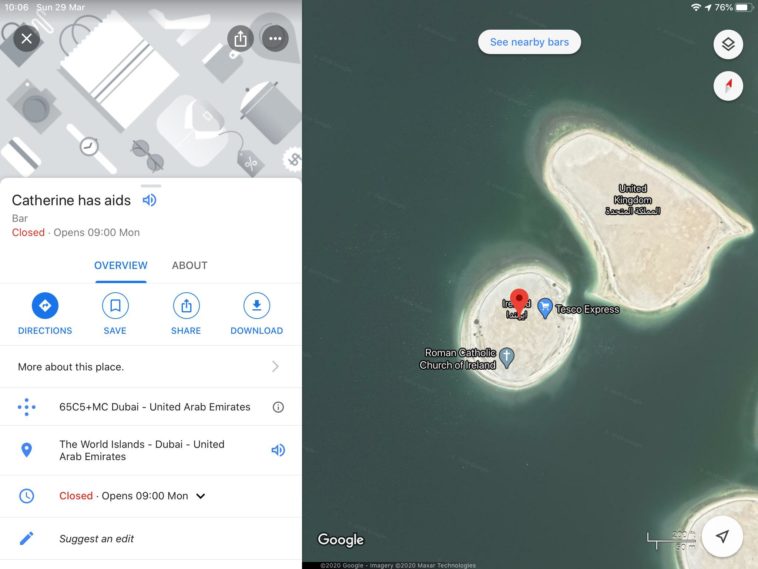Tap the share icon over header photo

[240, 39]
